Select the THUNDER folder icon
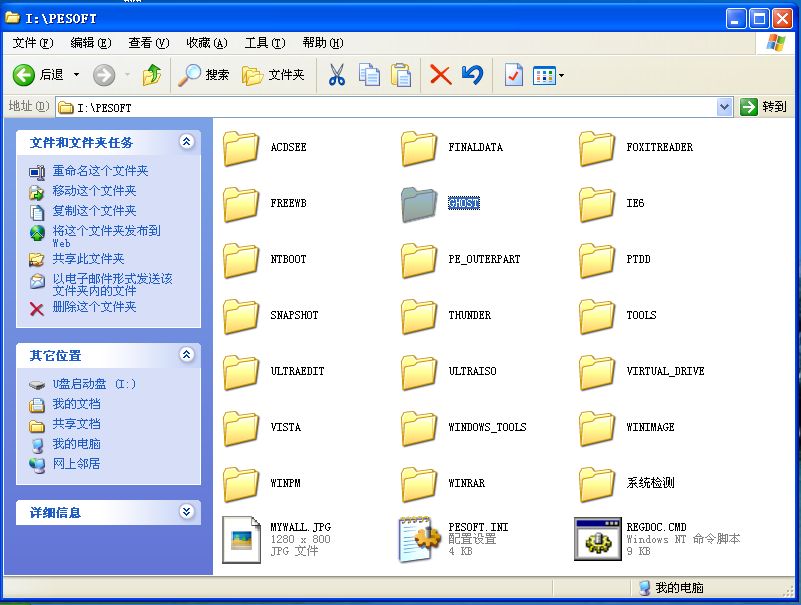The height and width of the screenshot is (605, 801). pyautogui.click(x=419, y=316)
